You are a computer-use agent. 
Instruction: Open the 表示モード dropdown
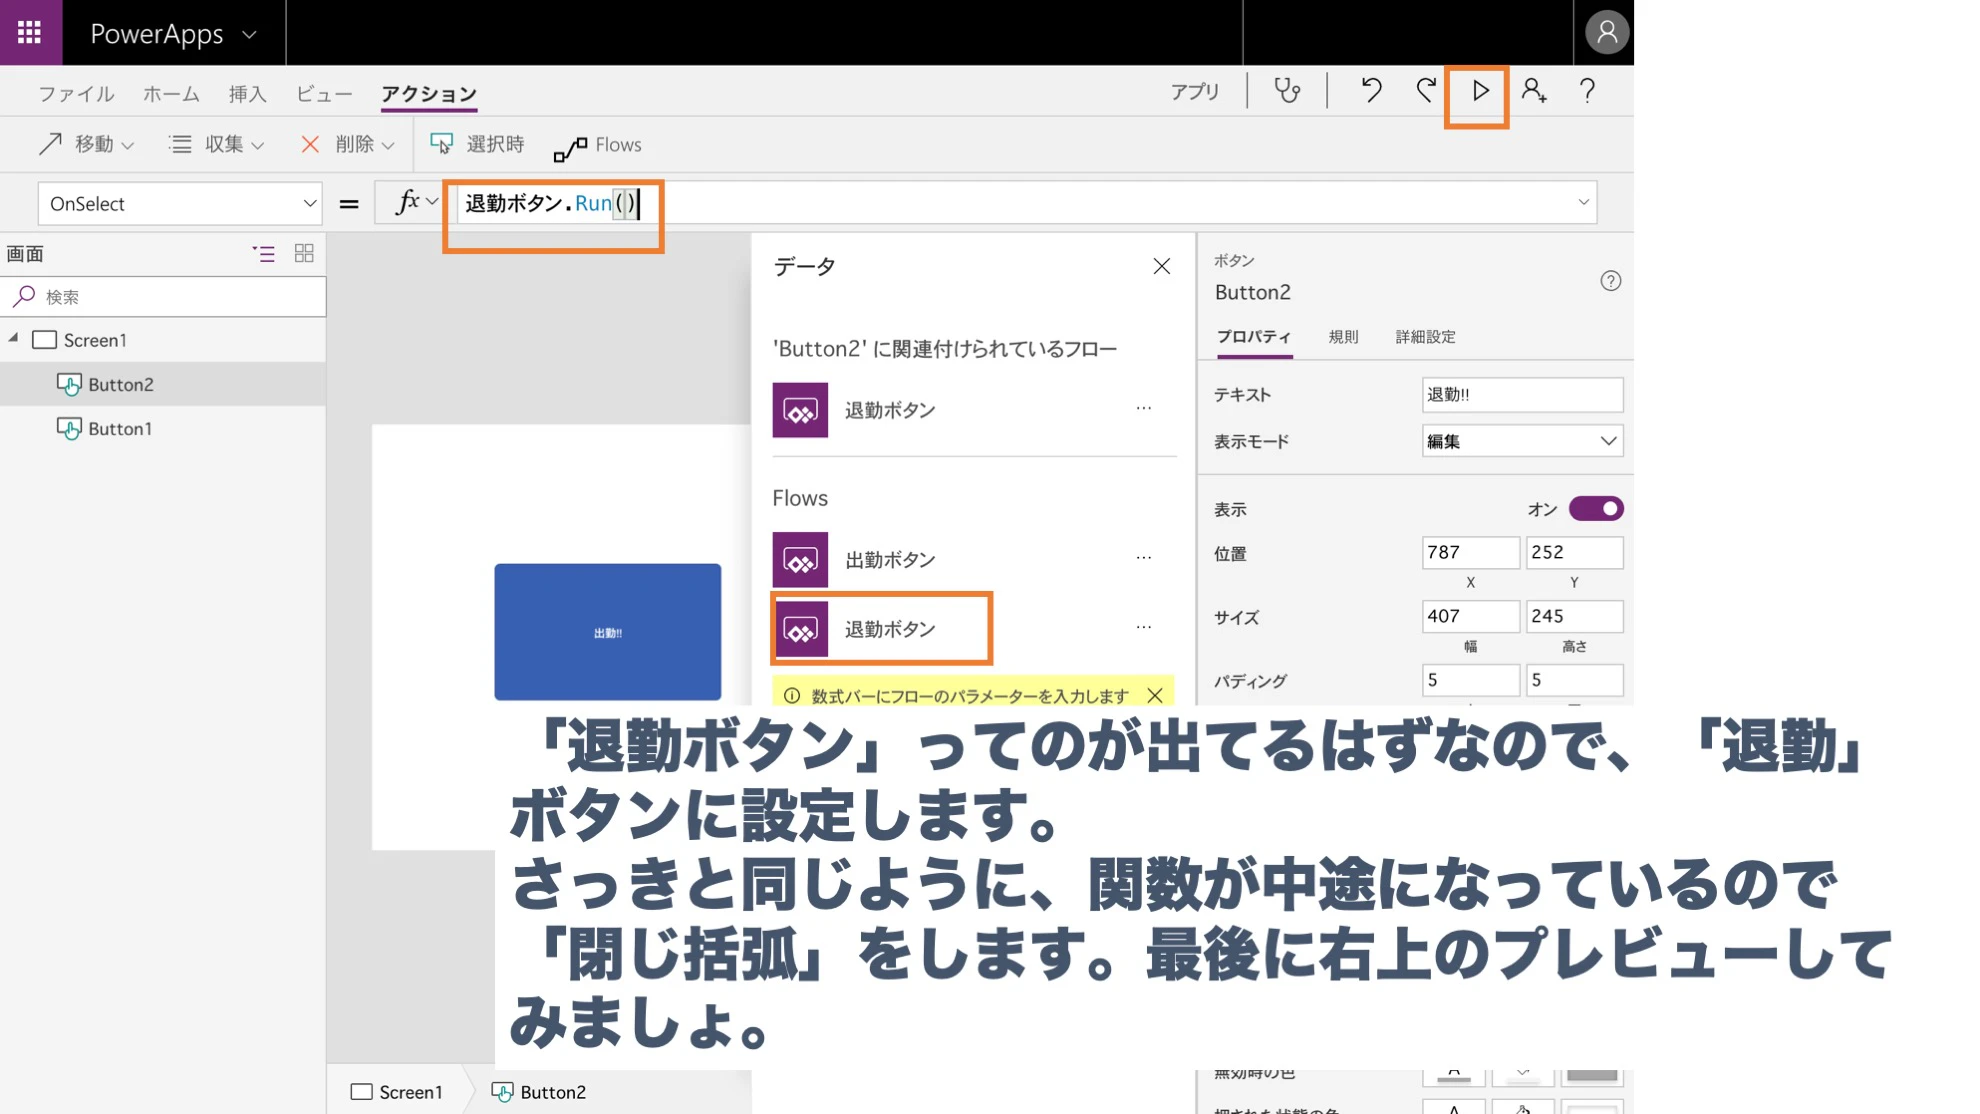point(1522,441)
